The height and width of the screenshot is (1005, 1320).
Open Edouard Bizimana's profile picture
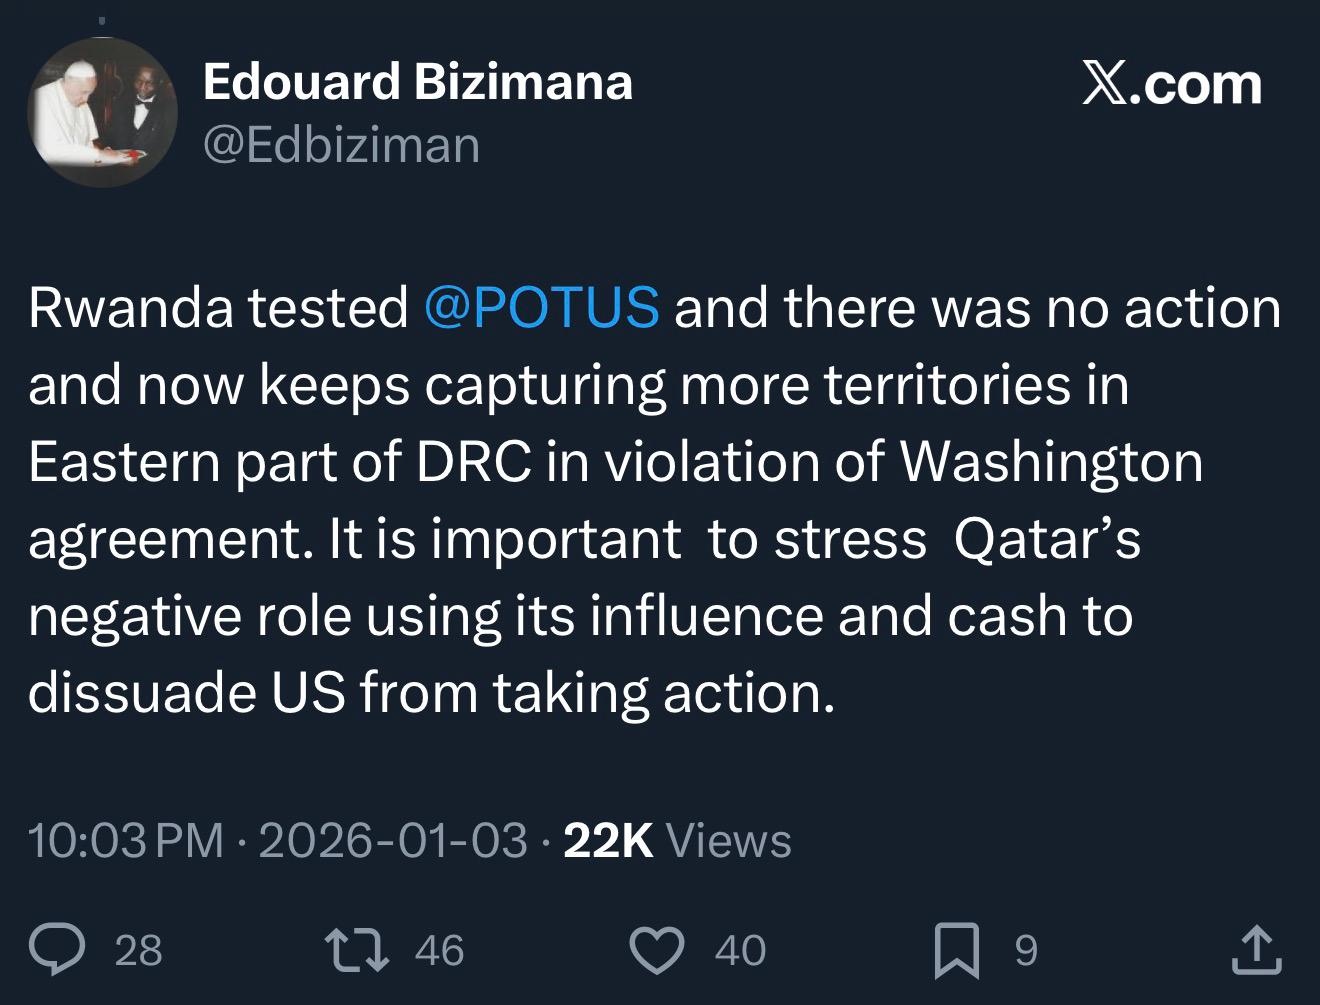pos(103,113)
